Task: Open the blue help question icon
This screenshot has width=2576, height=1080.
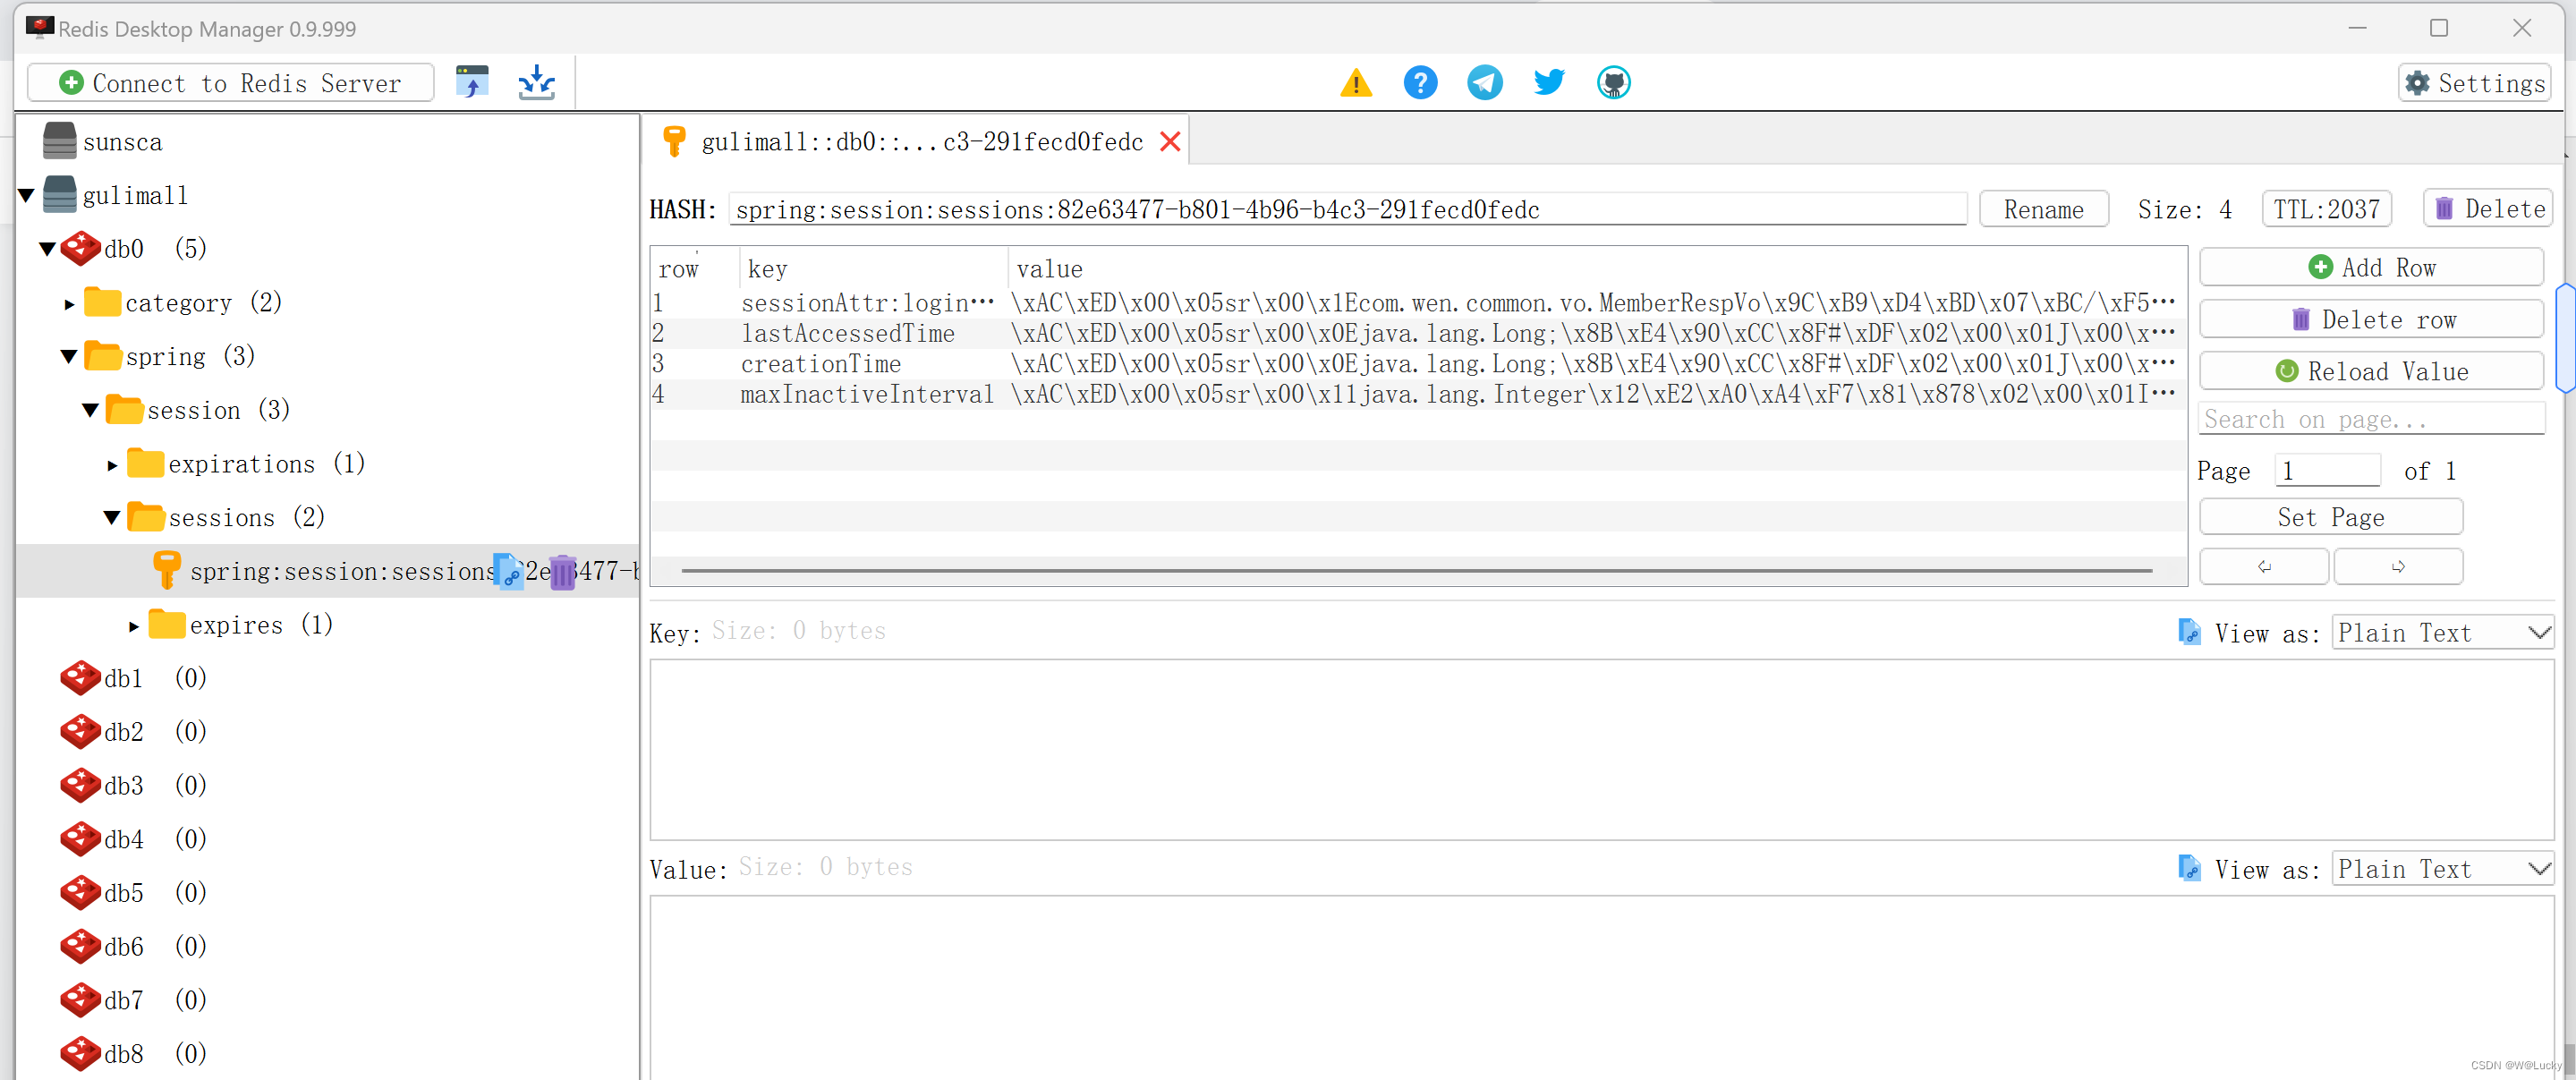Action: click(x=1419, y=82)
